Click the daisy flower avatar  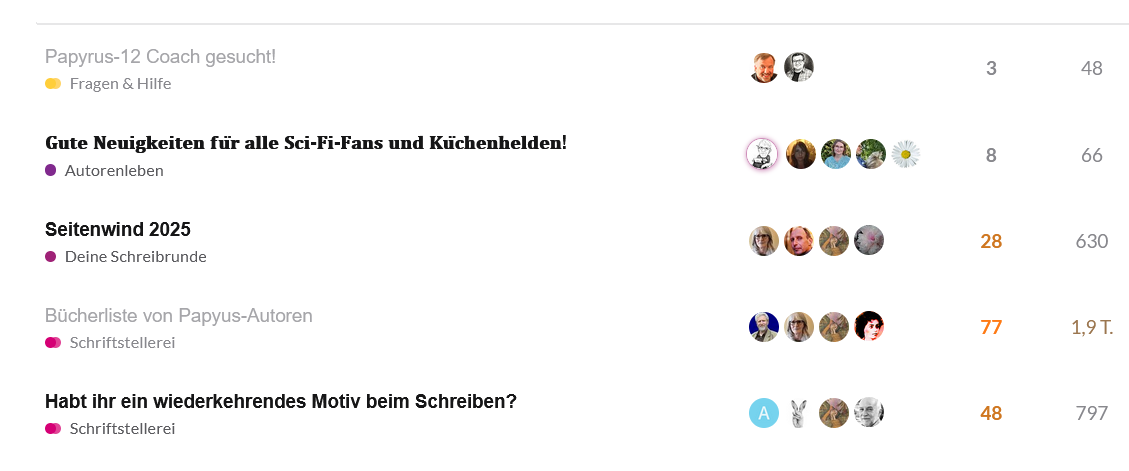tap(905, 154)
